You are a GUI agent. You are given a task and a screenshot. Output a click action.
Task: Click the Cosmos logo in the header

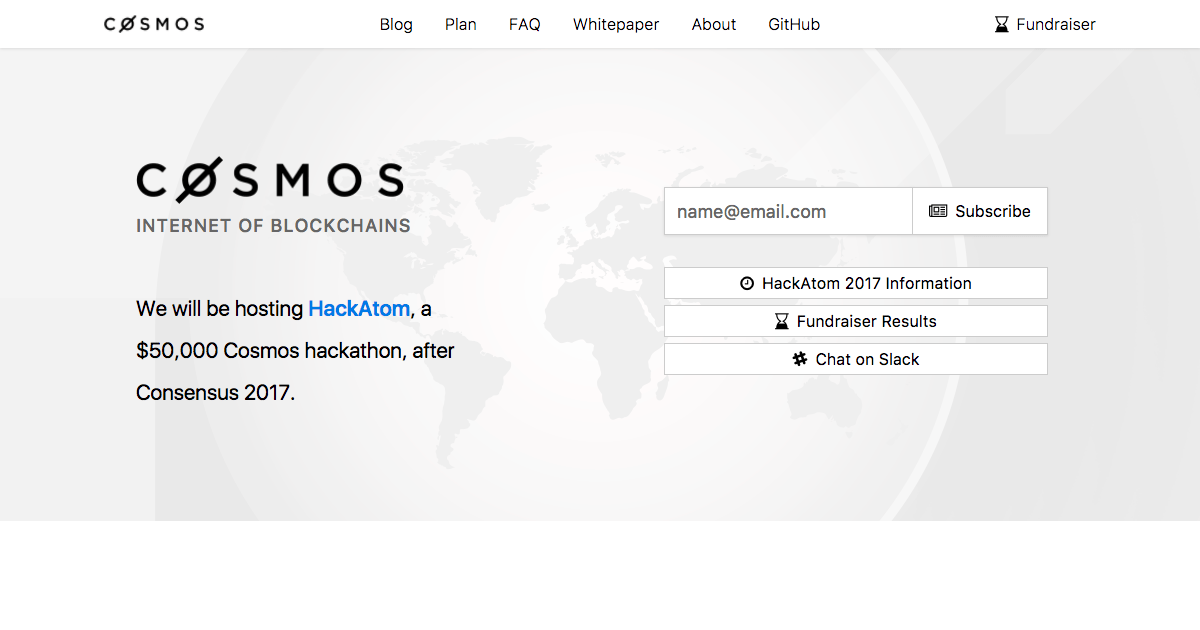[x=154, y=24]
